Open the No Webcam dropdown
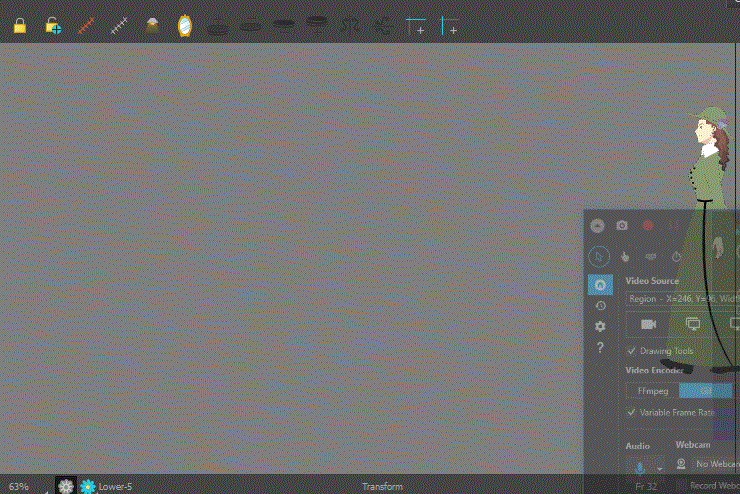The image size is (740, 494). point(716,464)
